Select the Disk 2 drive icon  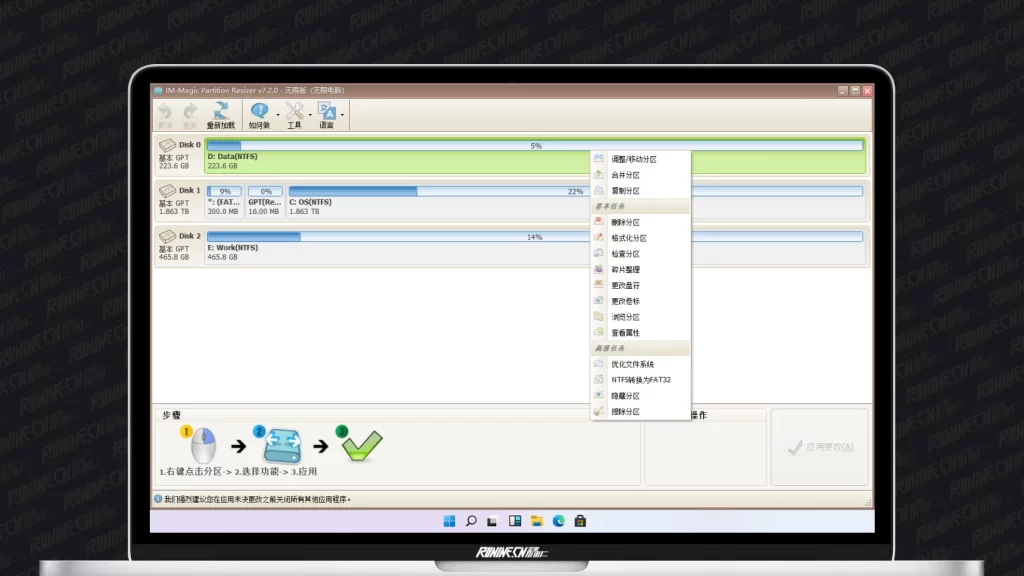click(x=167, y=237)
